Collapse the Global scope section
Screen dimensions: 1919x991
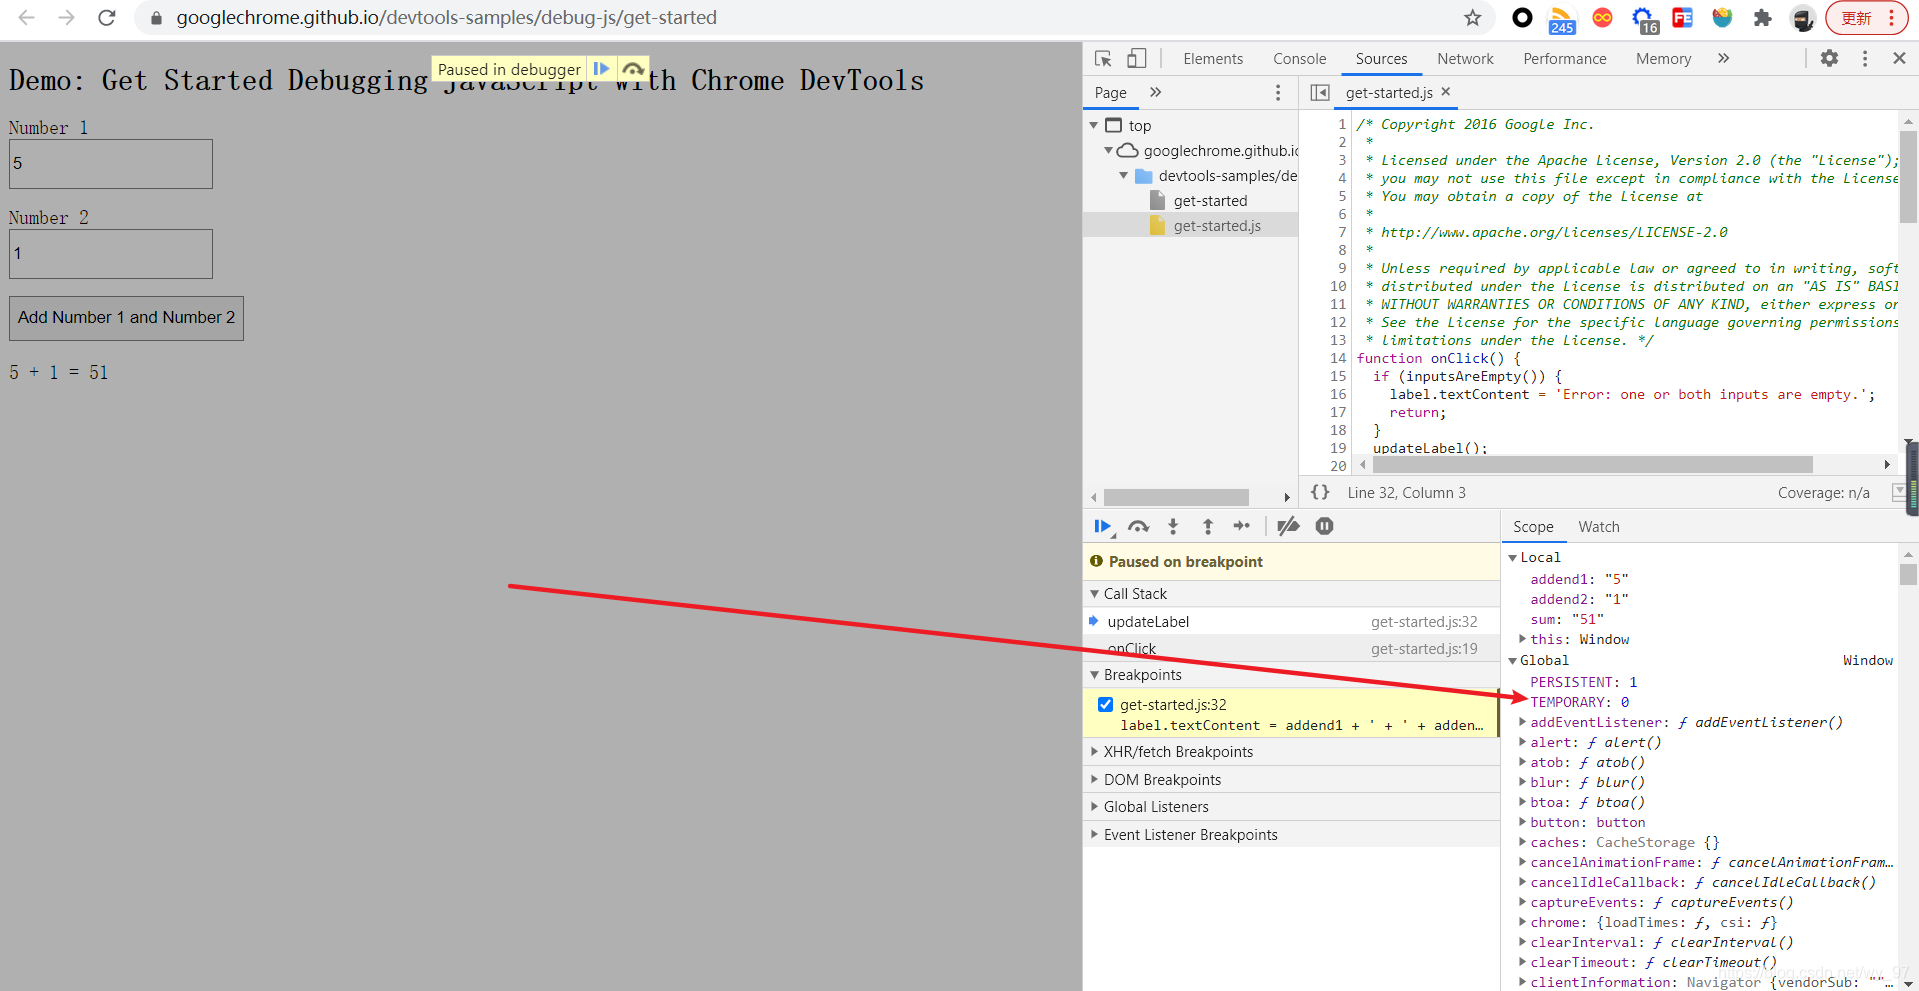[1513, 661]
